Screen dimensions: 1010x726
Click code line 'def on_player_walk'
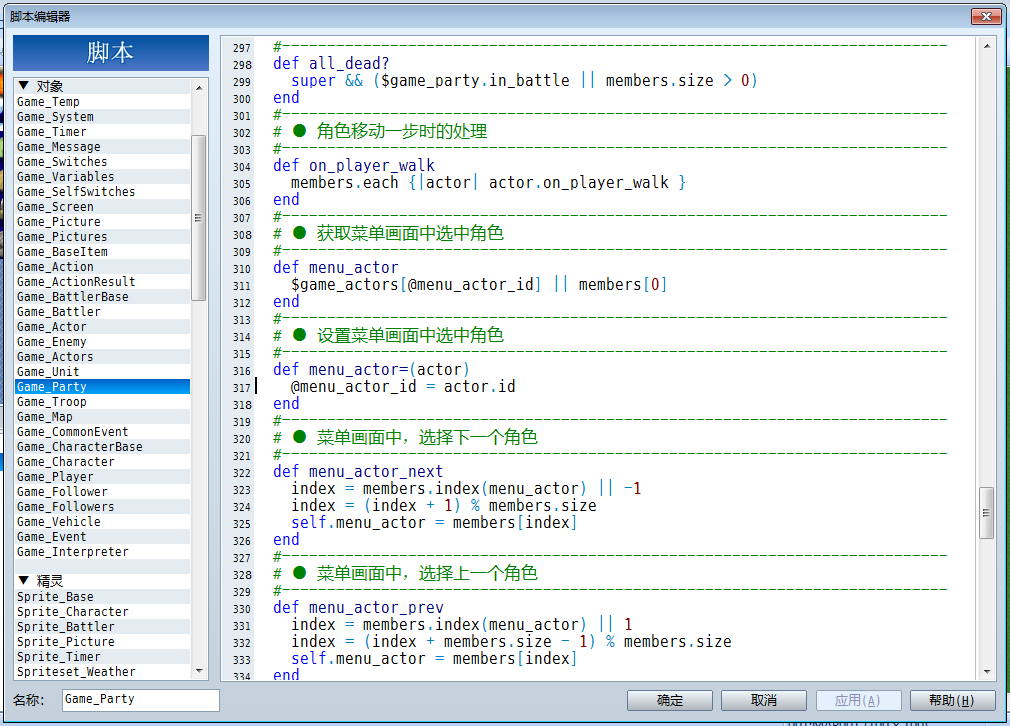[354, 166]
